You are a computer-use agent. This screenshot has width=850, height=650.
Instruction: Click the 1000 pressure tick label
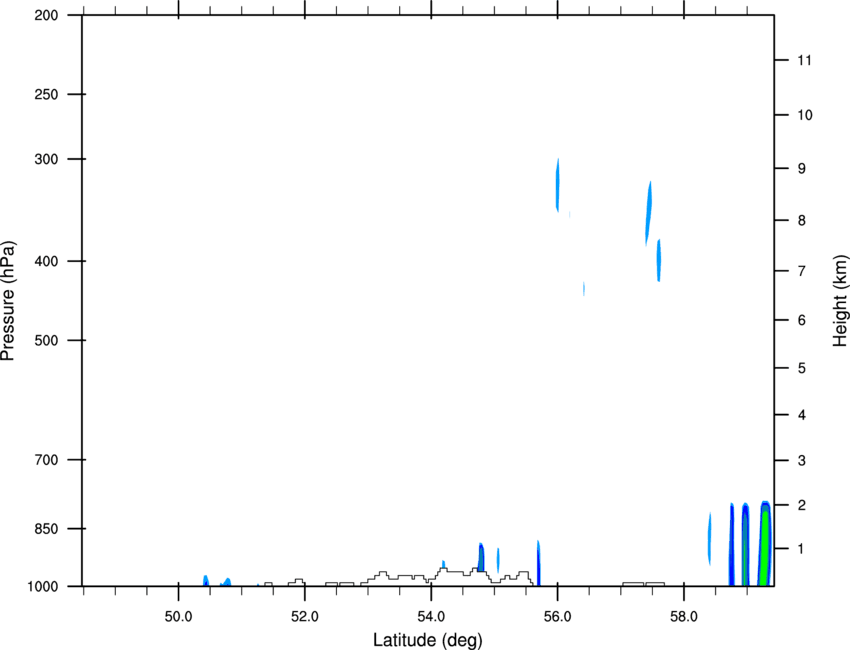click(x=42, y=587)
